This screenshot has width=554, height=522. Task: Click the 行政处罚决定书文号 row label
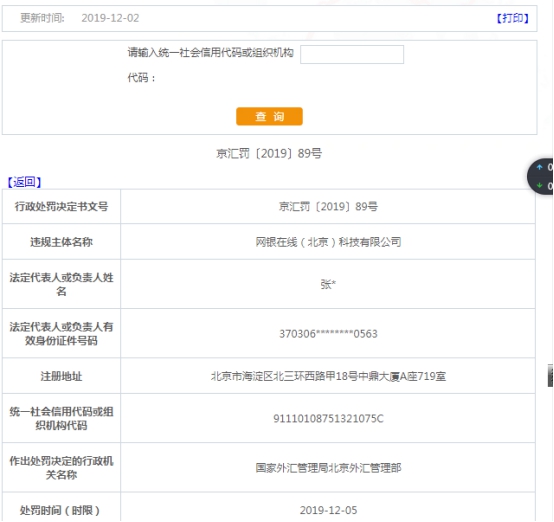click(x=61, y=206)
